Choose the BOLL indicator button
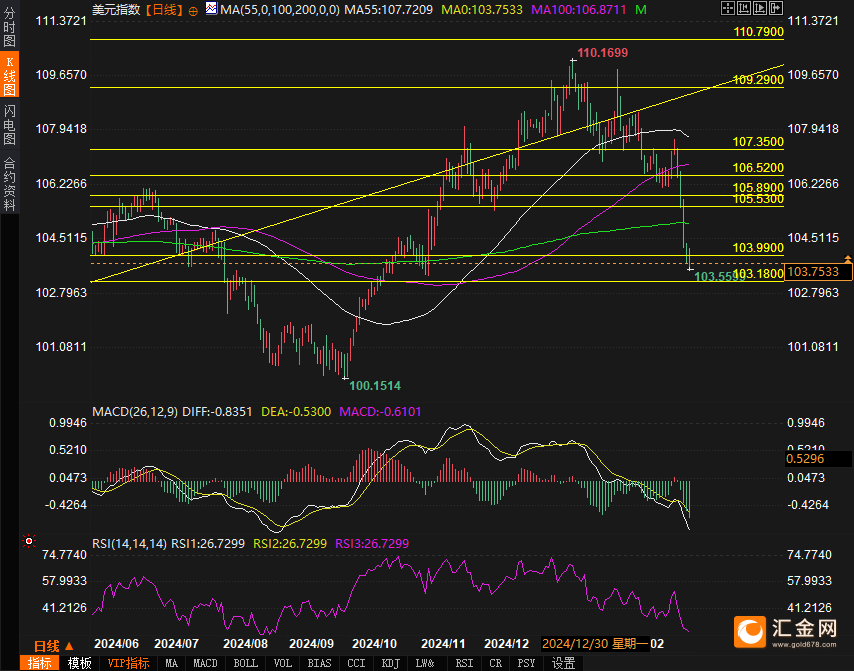The width and height of the screenshot is (854, 671). point(246,663)
